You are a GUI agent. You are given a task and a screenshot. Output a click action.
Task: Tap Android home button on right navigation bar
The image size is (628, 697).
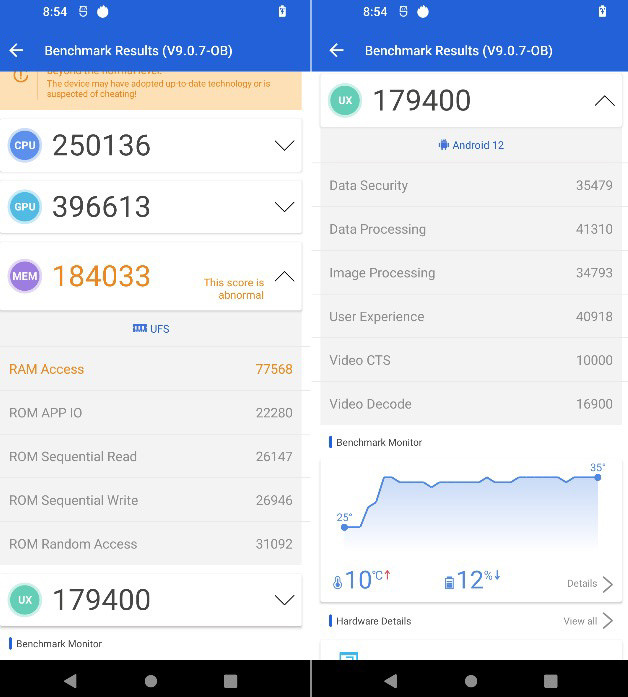click(471, 681)
